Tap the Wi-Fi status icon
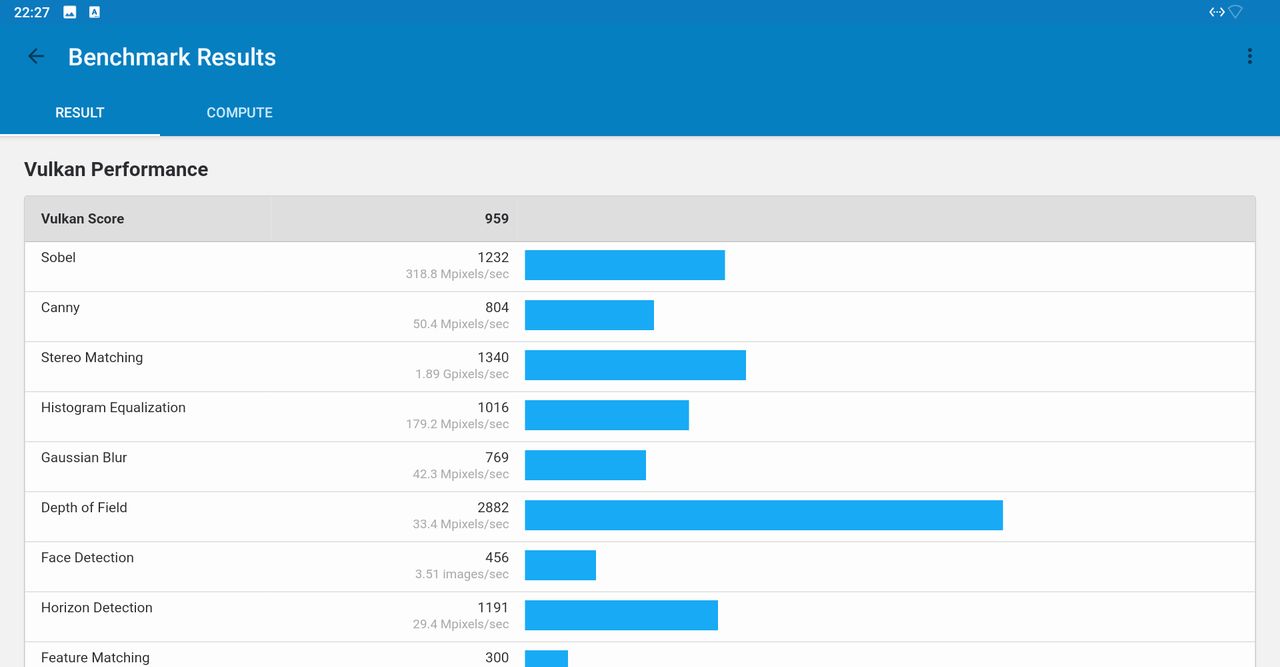1280x667 pixels. (x=1236, y=12)
